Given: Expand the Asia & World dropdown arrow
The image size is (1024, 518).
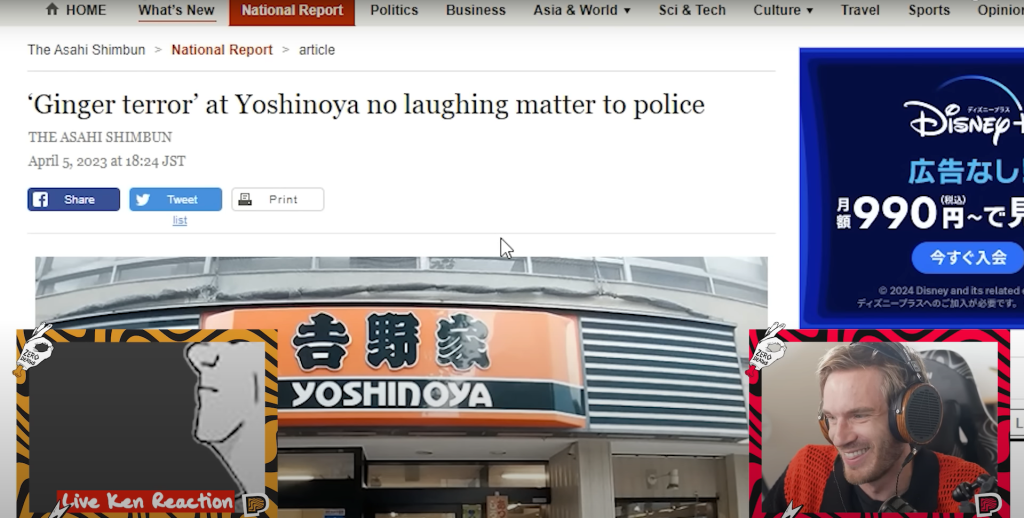Looking at the screenshot, I should 627,10.
